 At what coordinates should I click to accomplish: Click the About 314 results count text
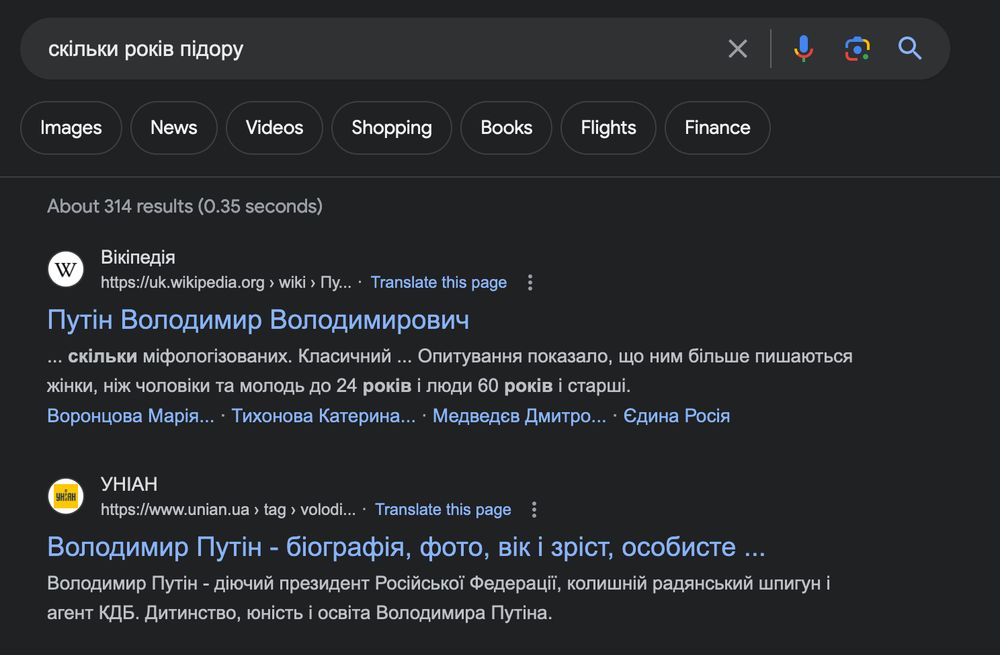pos(185,206)
